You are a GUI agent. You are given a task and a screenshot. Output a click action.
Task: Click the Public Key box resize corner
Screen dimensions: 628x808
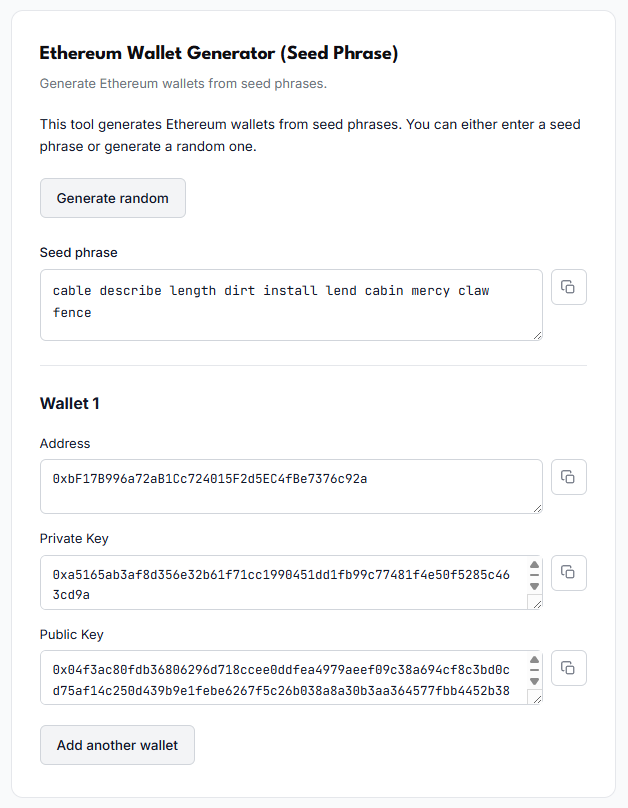pos(535,698)
